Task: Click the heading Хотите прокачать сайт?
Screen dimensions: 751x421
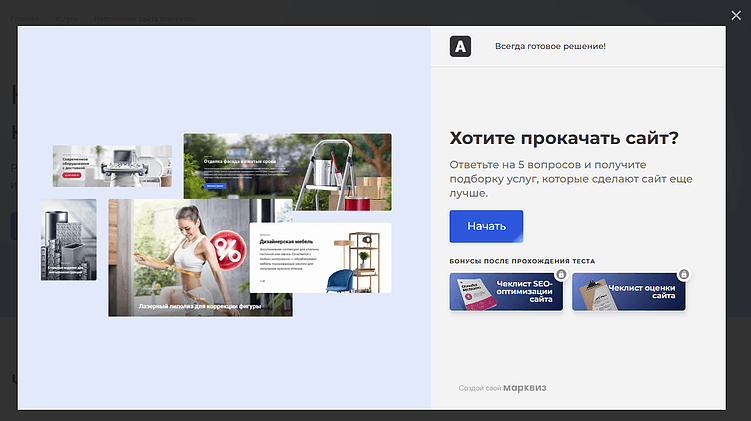Action: coord(564,138)
